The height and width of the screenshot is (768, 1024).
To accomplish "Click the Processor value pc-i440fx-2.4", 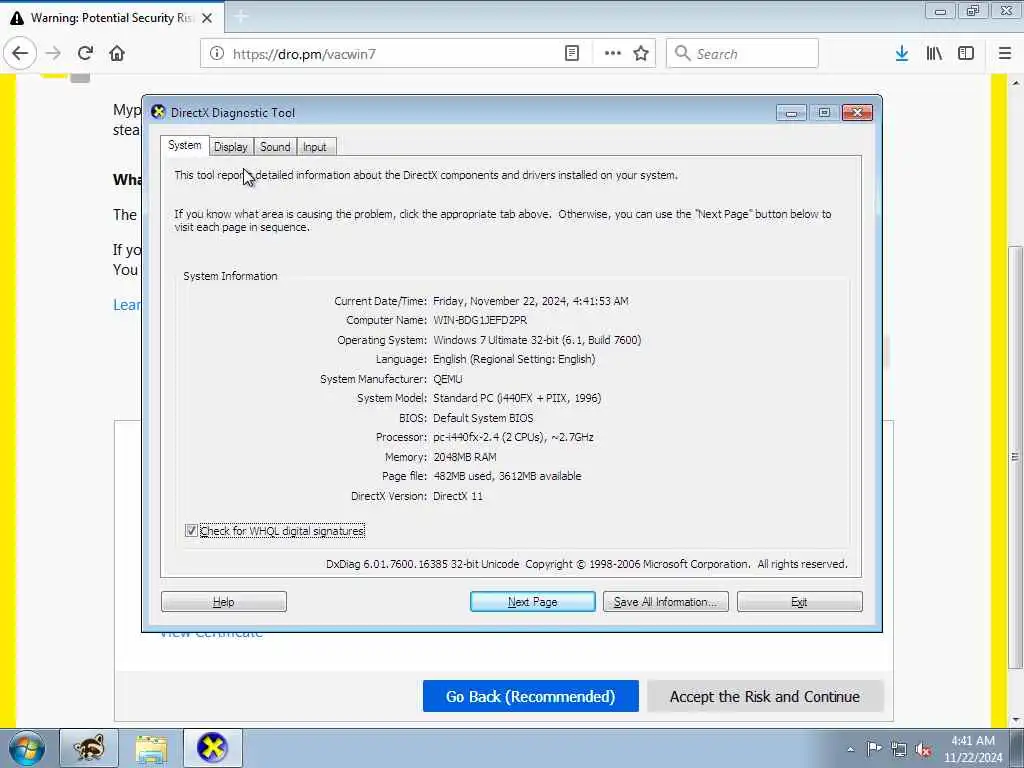I will 513,437.
